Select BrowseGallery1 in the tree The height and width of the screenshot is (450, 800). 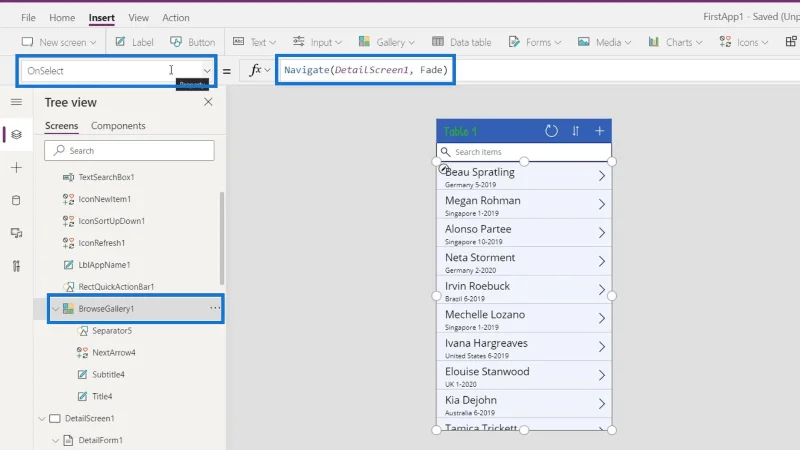tap(106, 309)
